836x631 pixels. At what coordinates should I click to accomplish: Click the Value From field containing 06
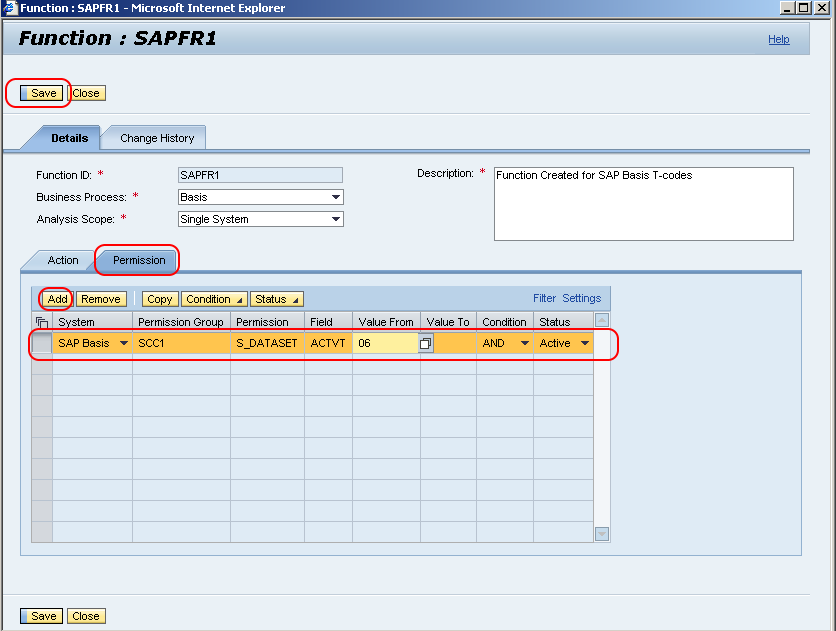(385, 343)
